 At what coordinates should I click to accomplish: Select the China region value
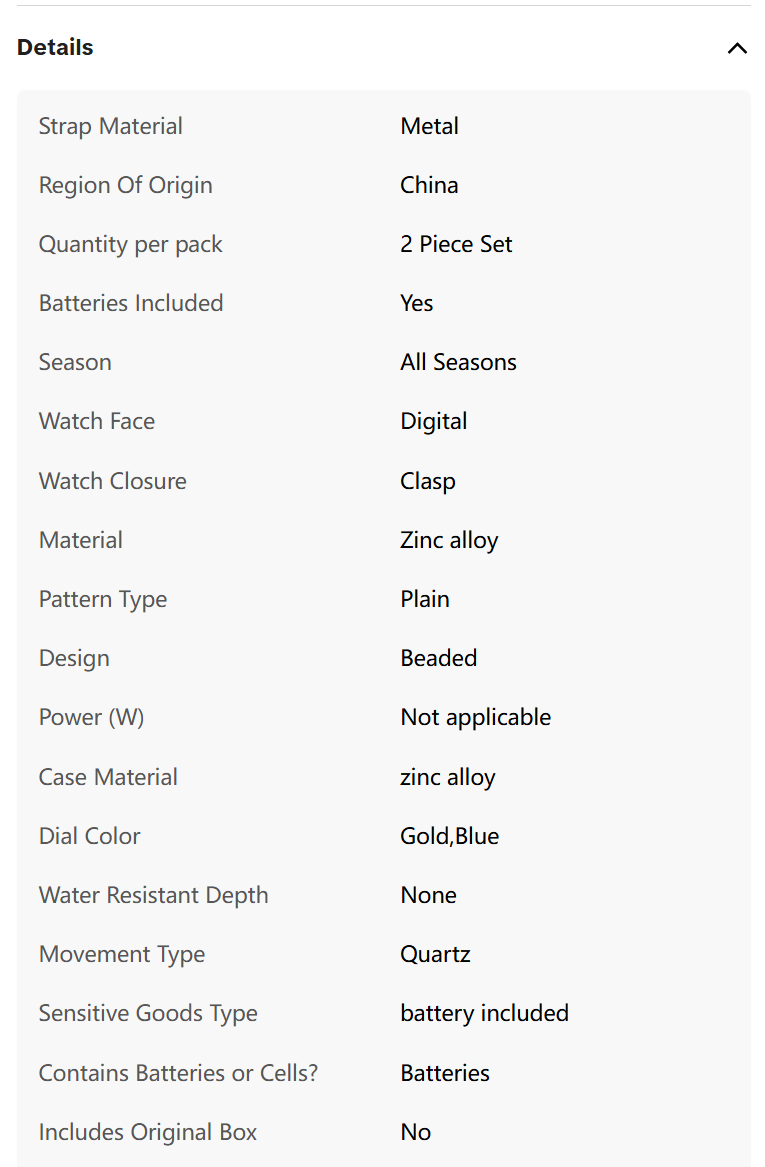click(x=429, y=185)
